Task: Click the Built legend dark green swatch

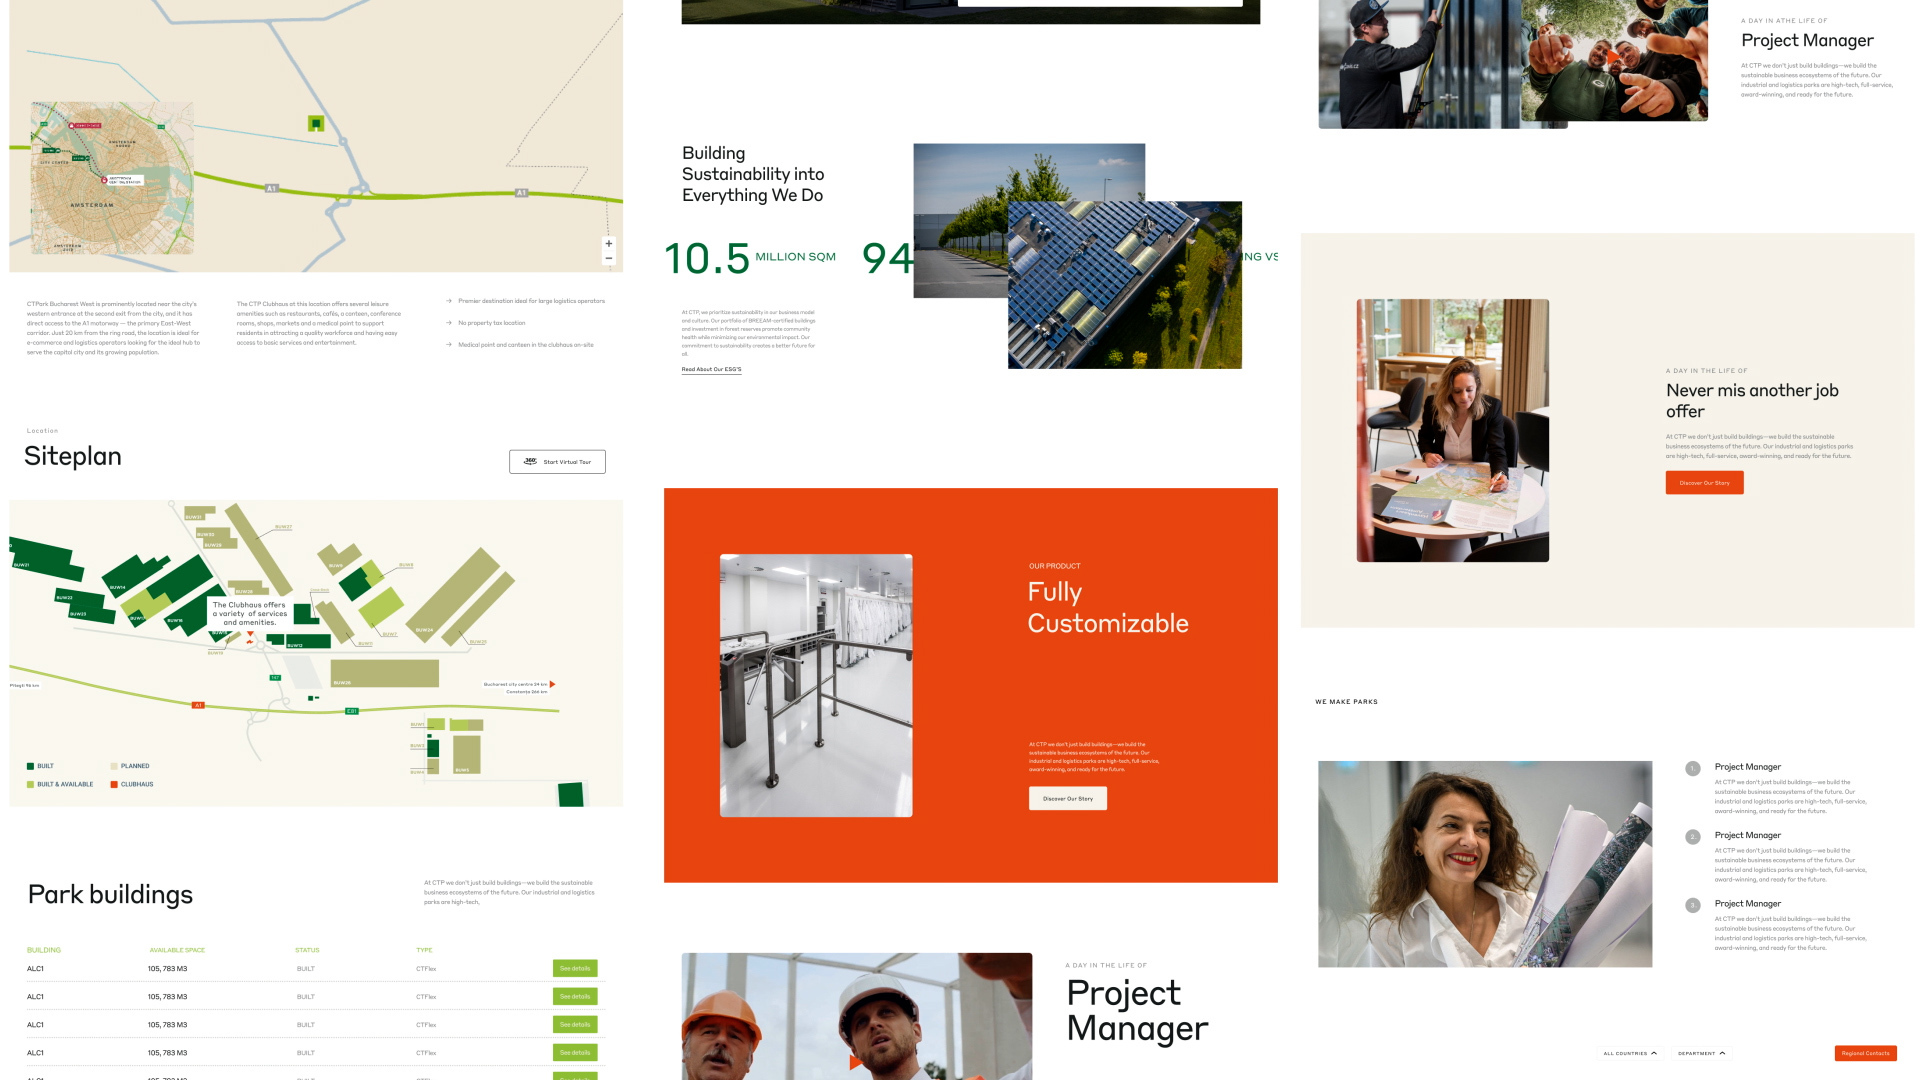Action: [30, 766]
